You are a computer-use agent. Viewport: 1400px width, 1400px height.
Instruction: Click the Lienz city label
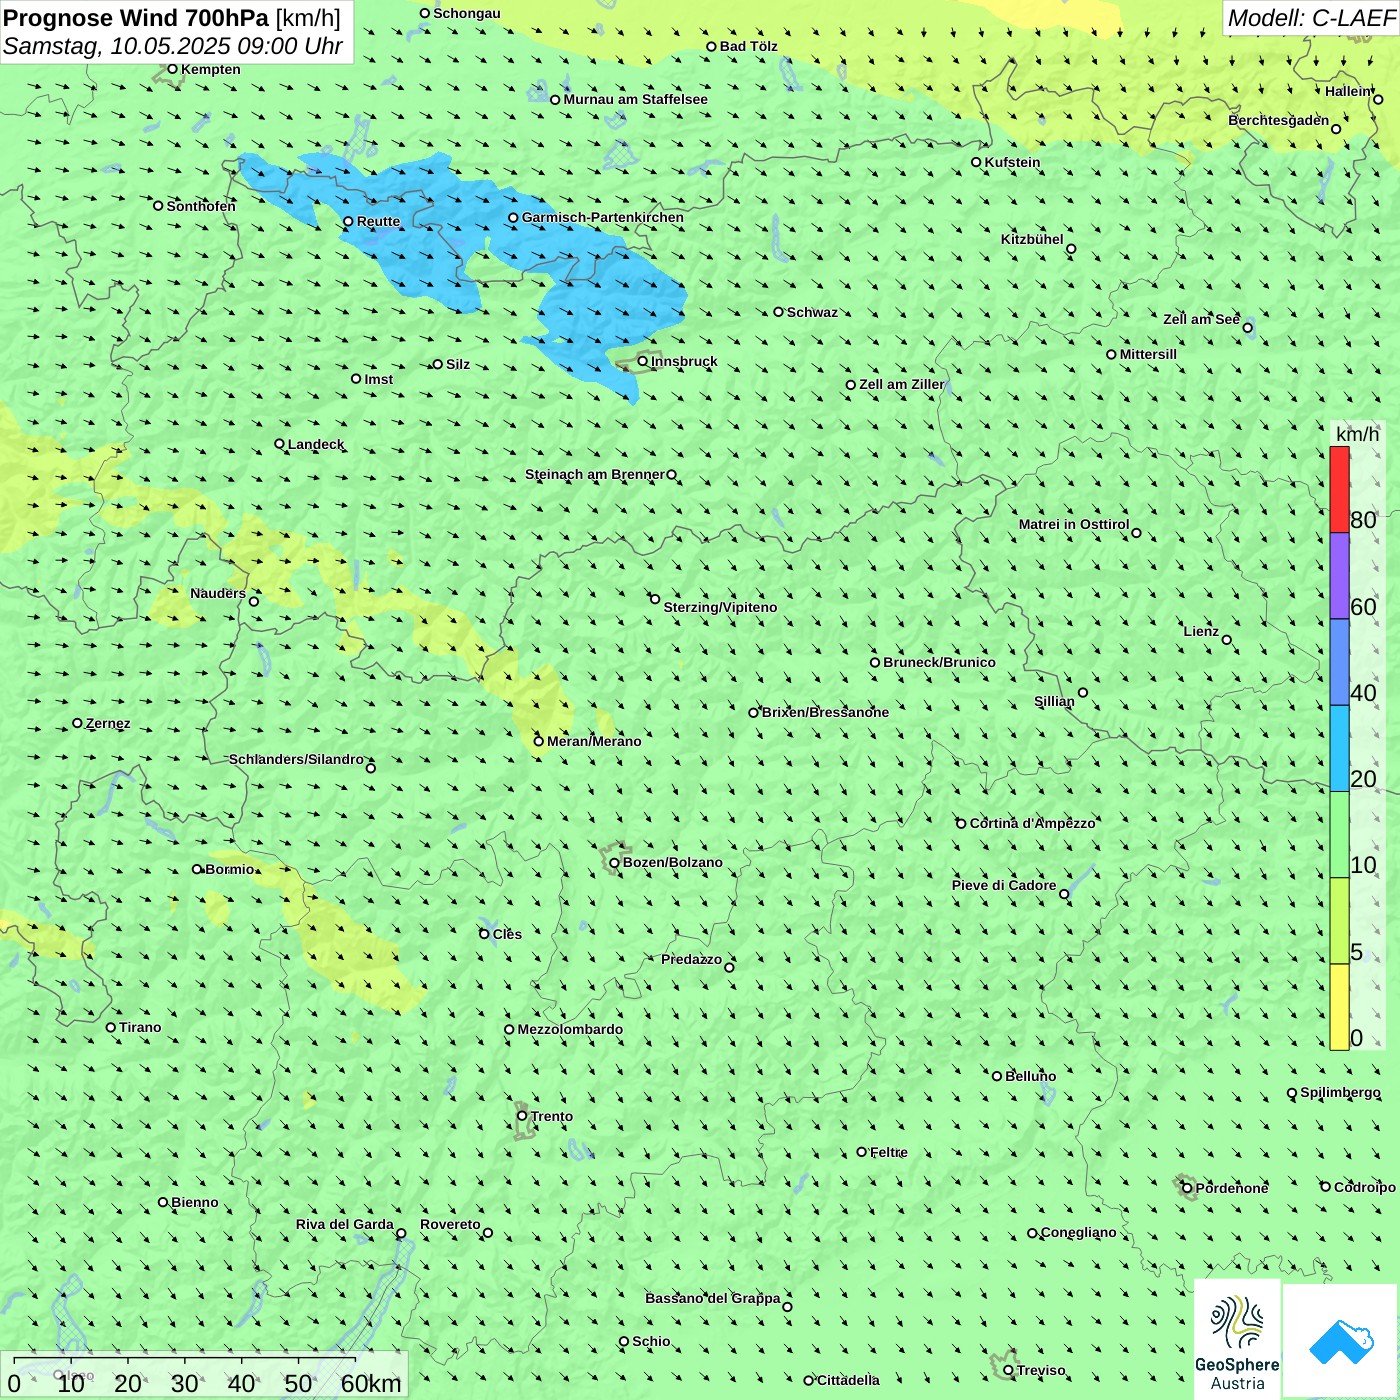[x=1201, y=631]
